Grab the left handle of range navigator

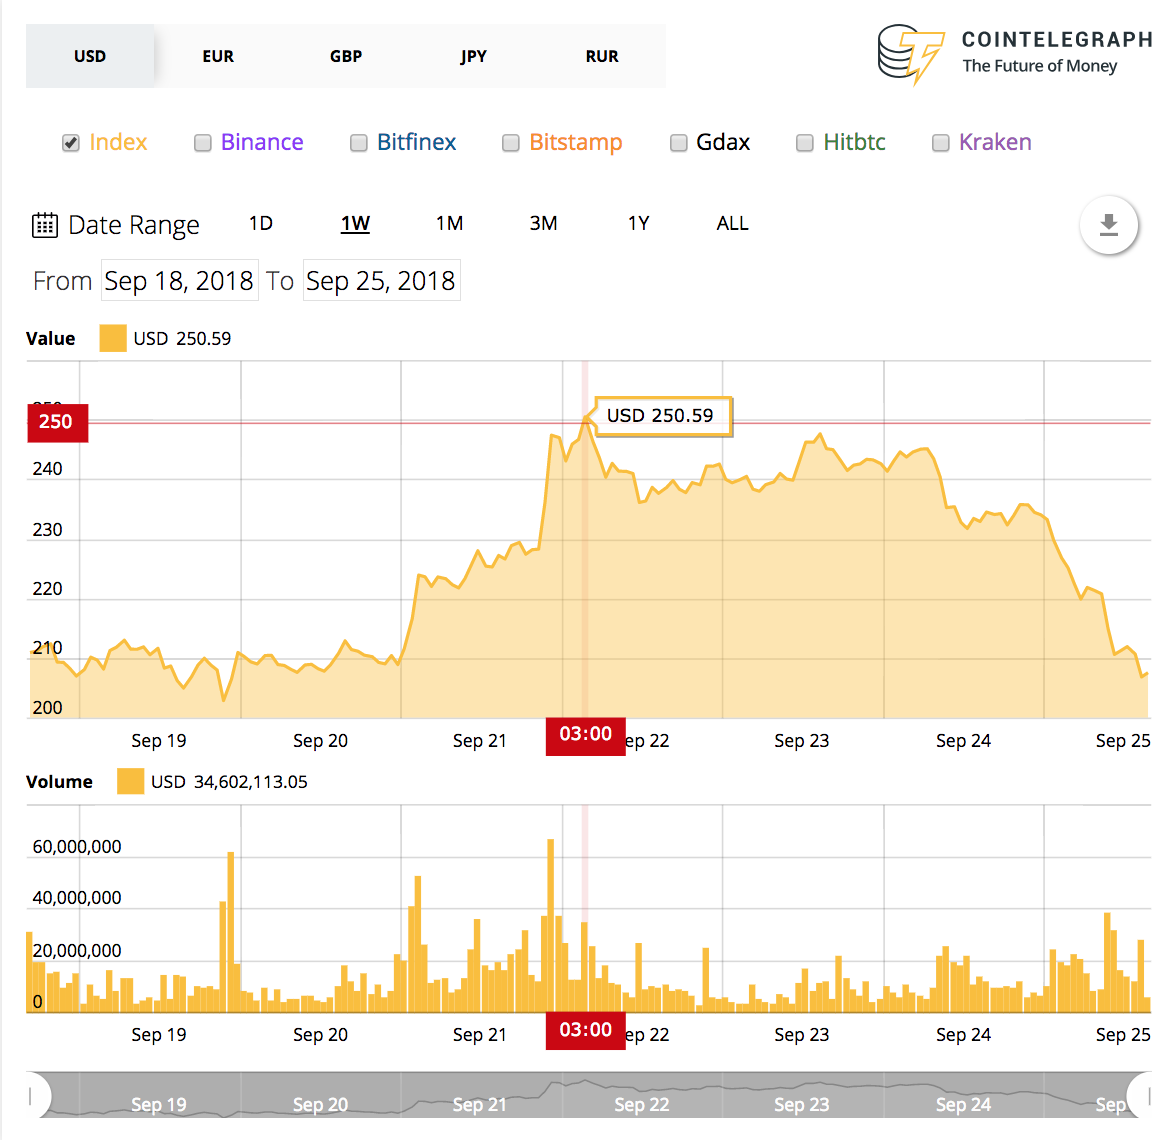tap(31, 1096)
